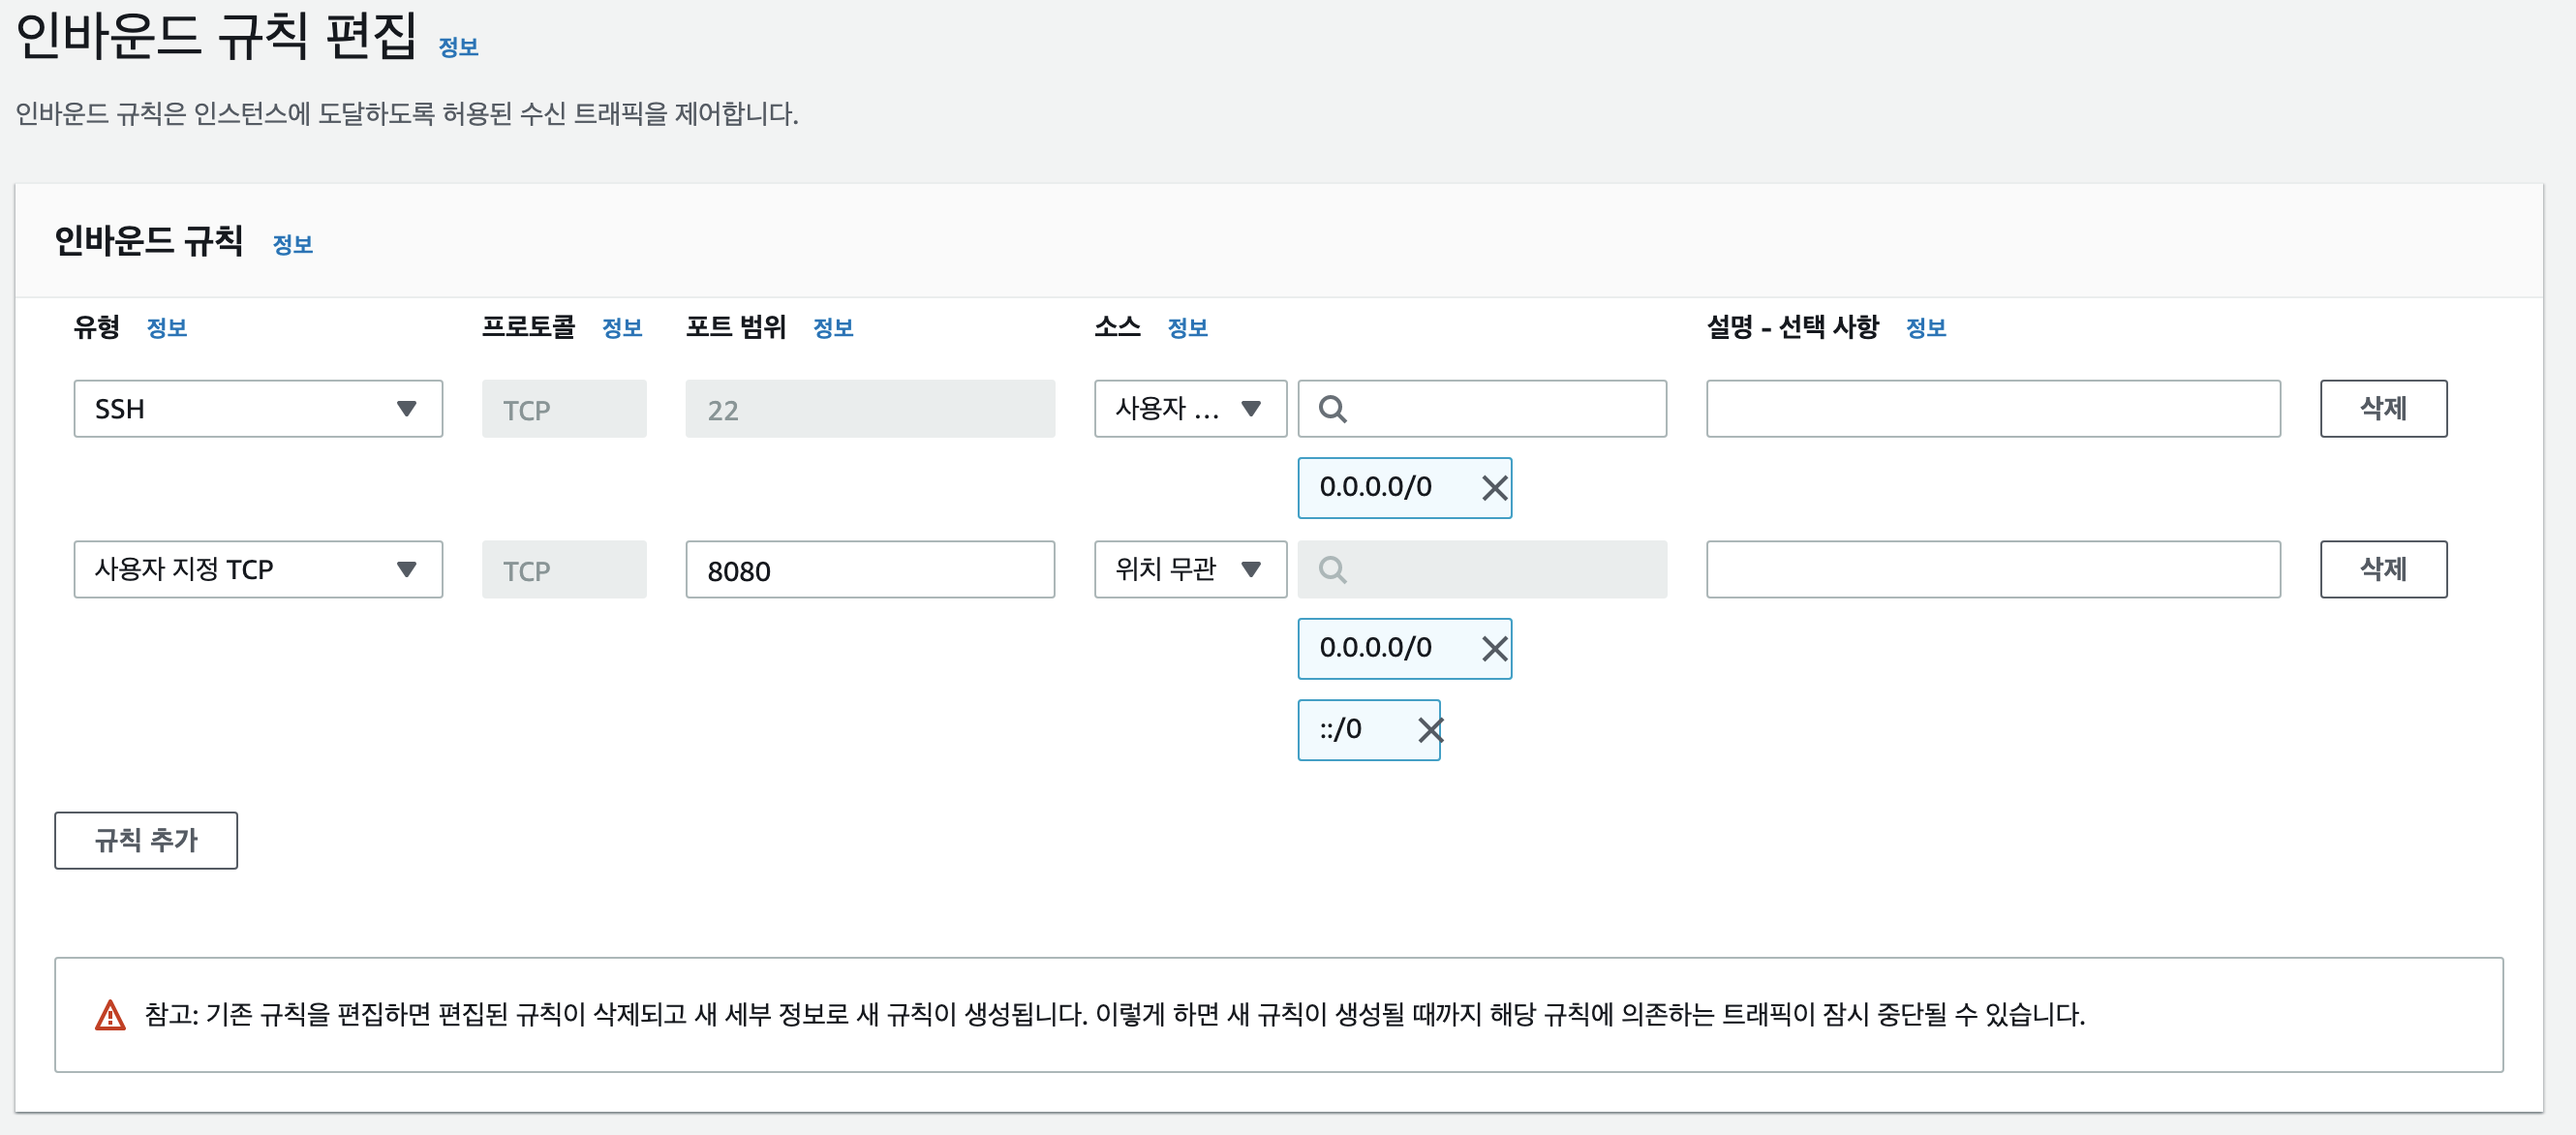
Task: Open 정보 link next to 소스
Action: [x=1187, y=328]
